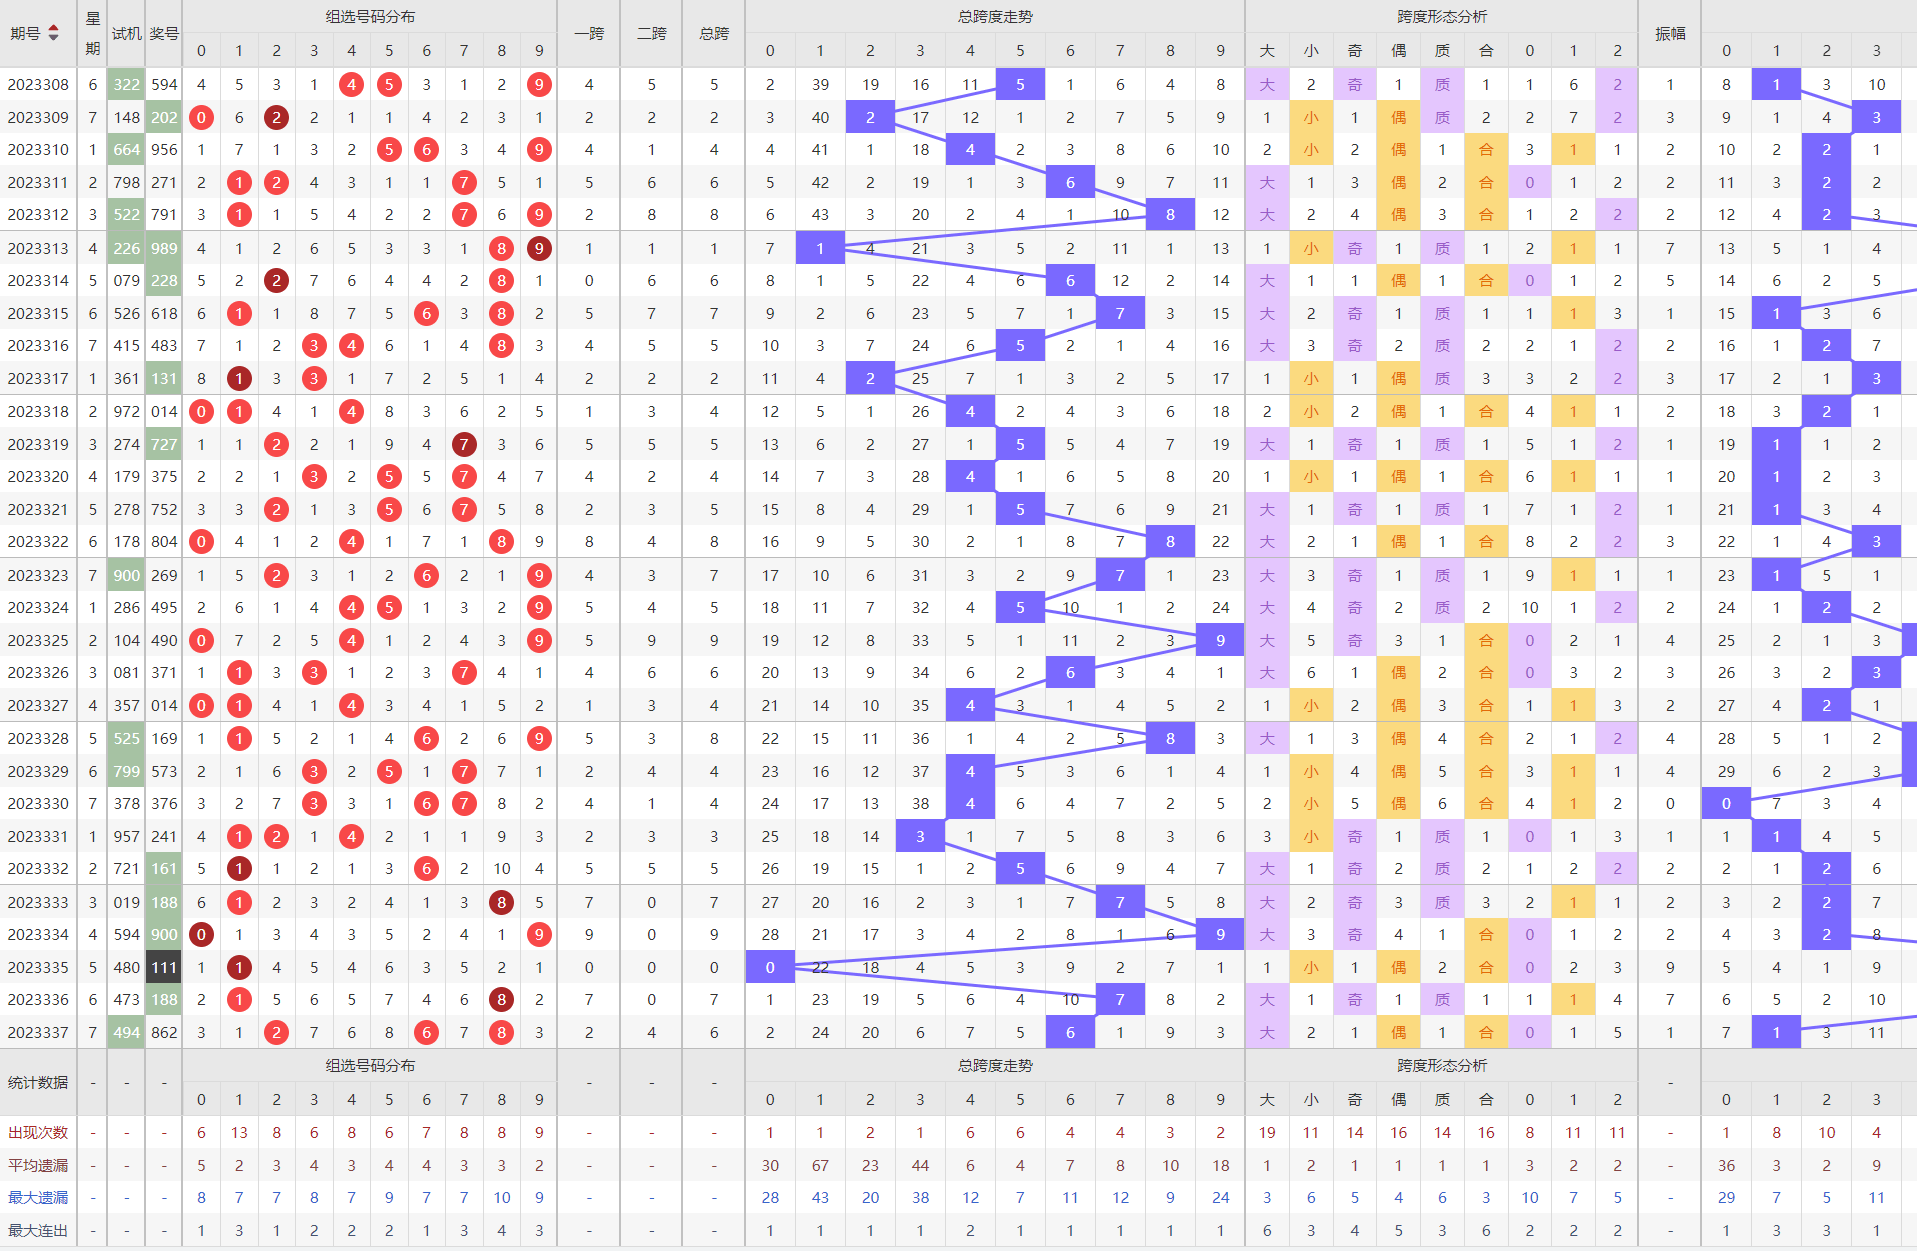Click highlighted total span 3 in row 2023331
The width and height of the screenshot is (1917, 1251).
click(920, 837)
